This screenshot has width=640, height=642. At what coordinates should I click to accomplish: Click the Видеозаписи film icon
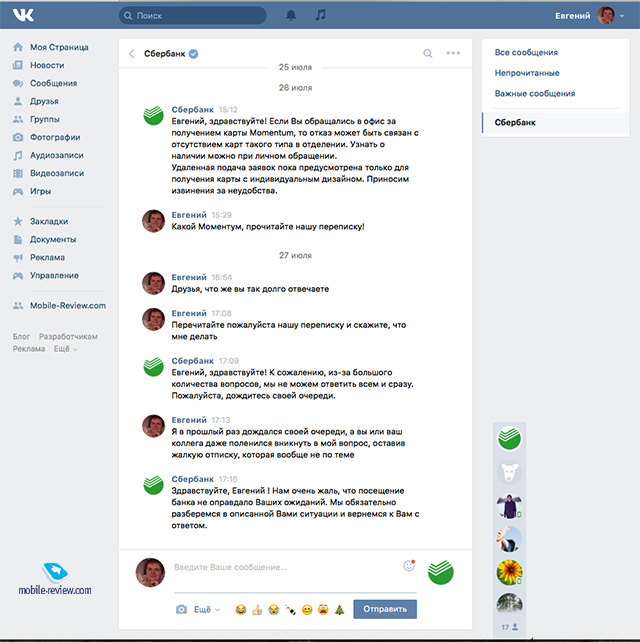coord(18,173)
